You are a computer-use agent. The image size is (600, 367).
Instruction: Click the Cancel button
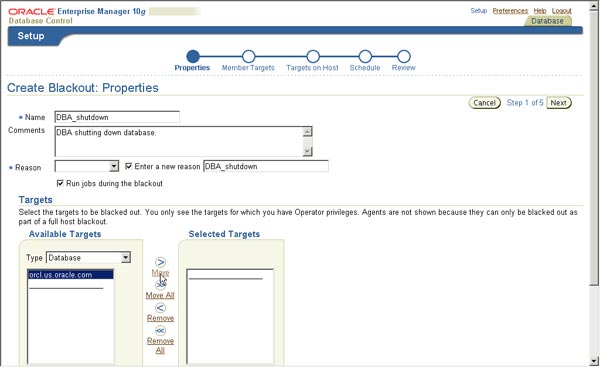(x=484, y=103)
